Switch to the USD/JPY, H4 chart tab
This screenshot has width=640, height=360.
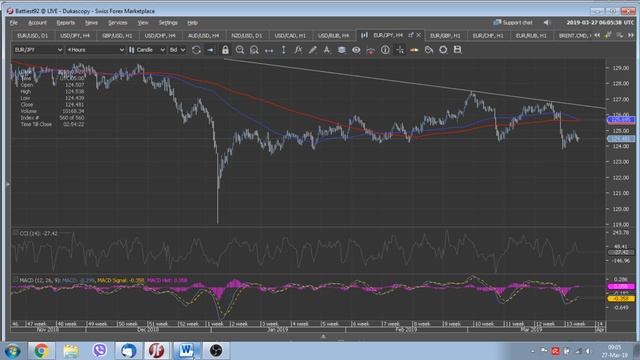pyautogui.click(x=75, y=36)
